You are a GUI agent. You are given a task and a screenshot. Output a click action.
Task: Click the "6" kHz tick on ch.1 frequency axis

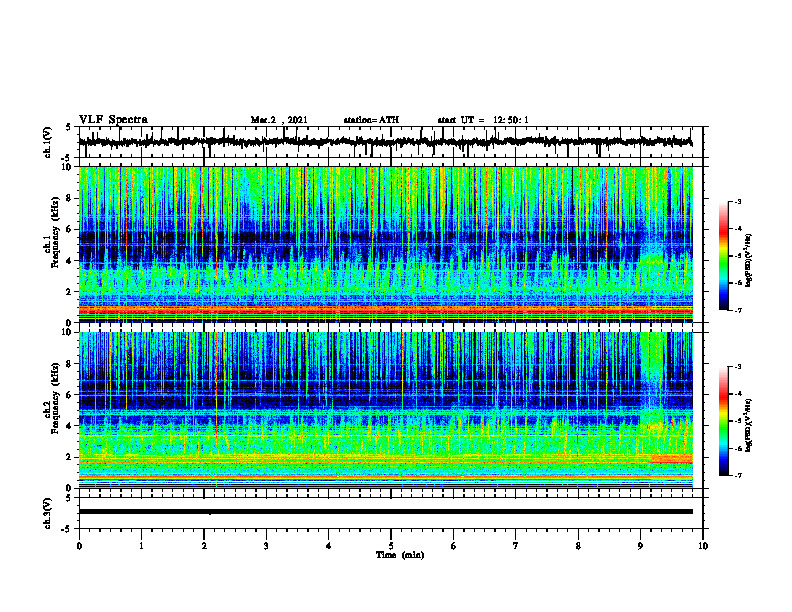tap(69, 229)
